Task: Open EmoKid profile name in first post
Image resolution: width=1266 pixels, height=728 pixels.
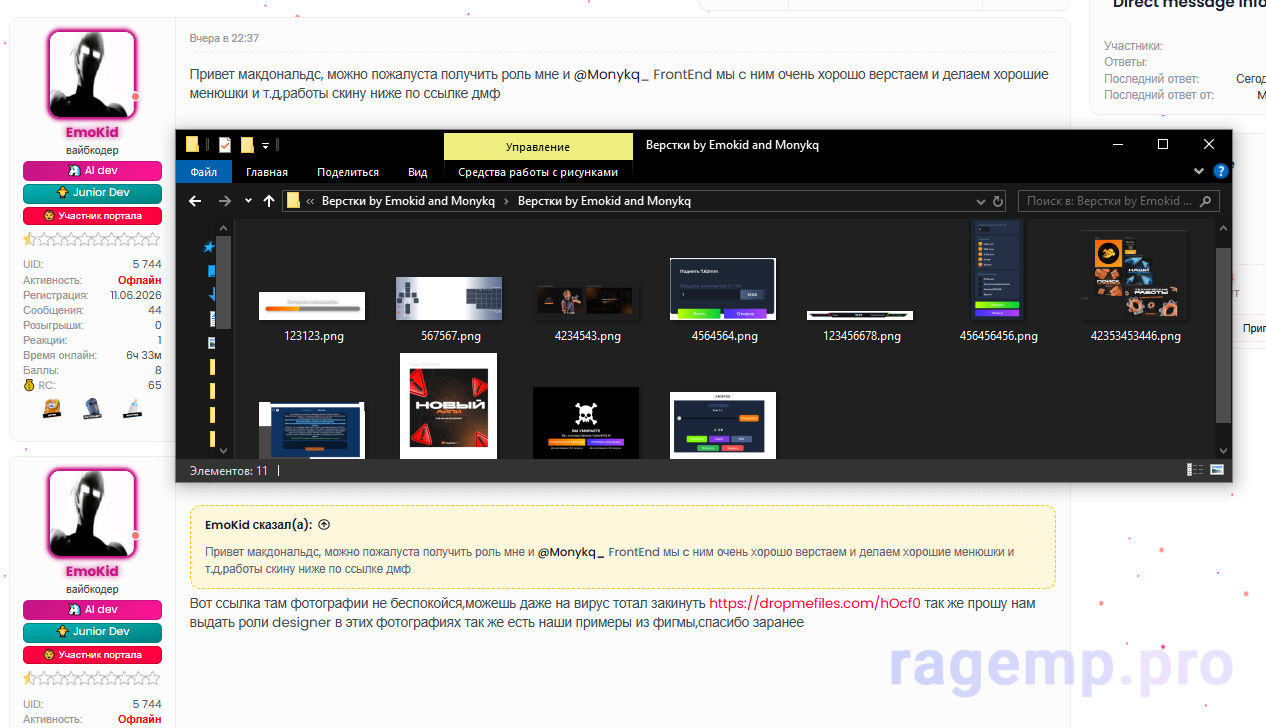Action: pyautogui.click(x=92, y=132)
